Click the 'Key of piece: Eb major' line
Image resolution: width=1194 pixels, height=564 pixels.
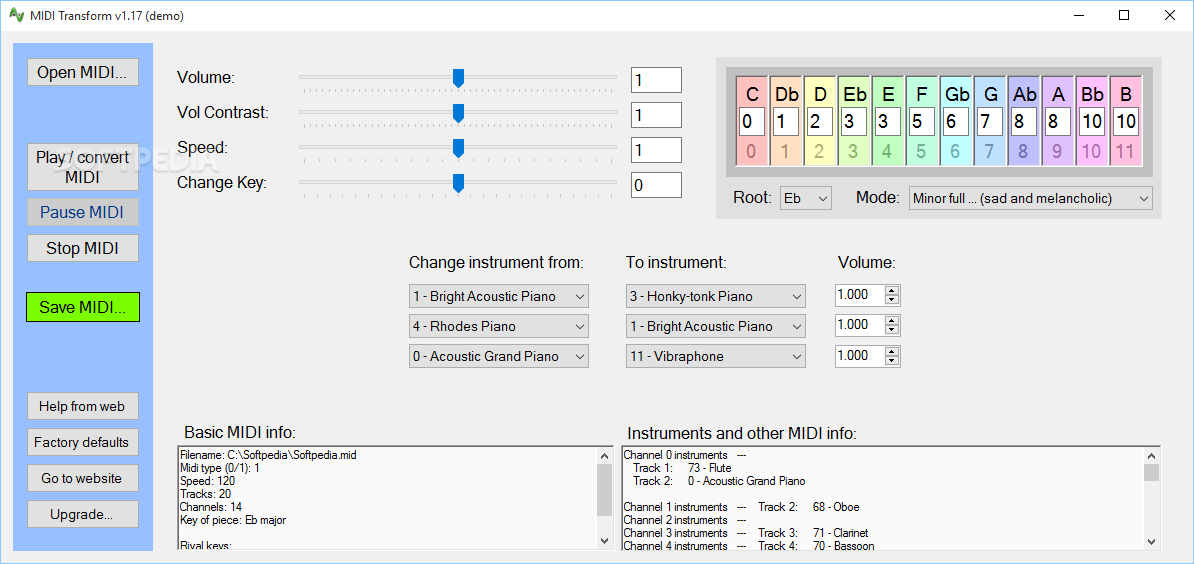coord(233,520)
